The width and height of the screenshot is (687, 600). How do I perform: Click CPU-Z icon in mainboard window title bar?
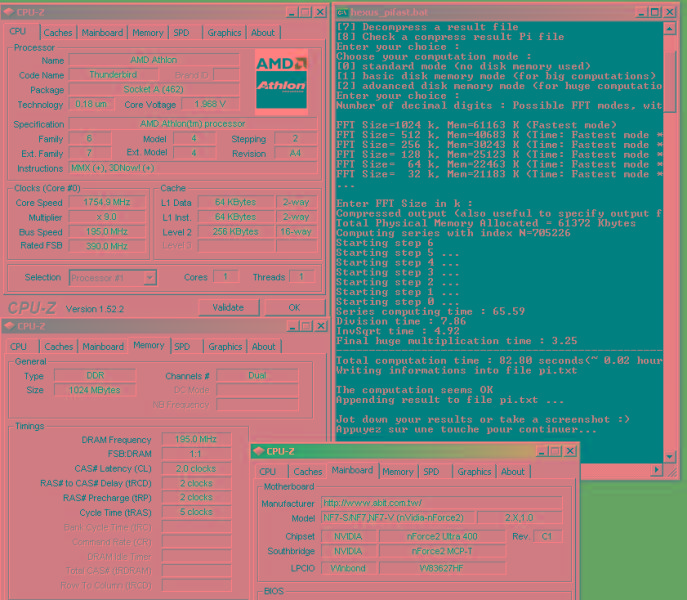coord(259,451)
